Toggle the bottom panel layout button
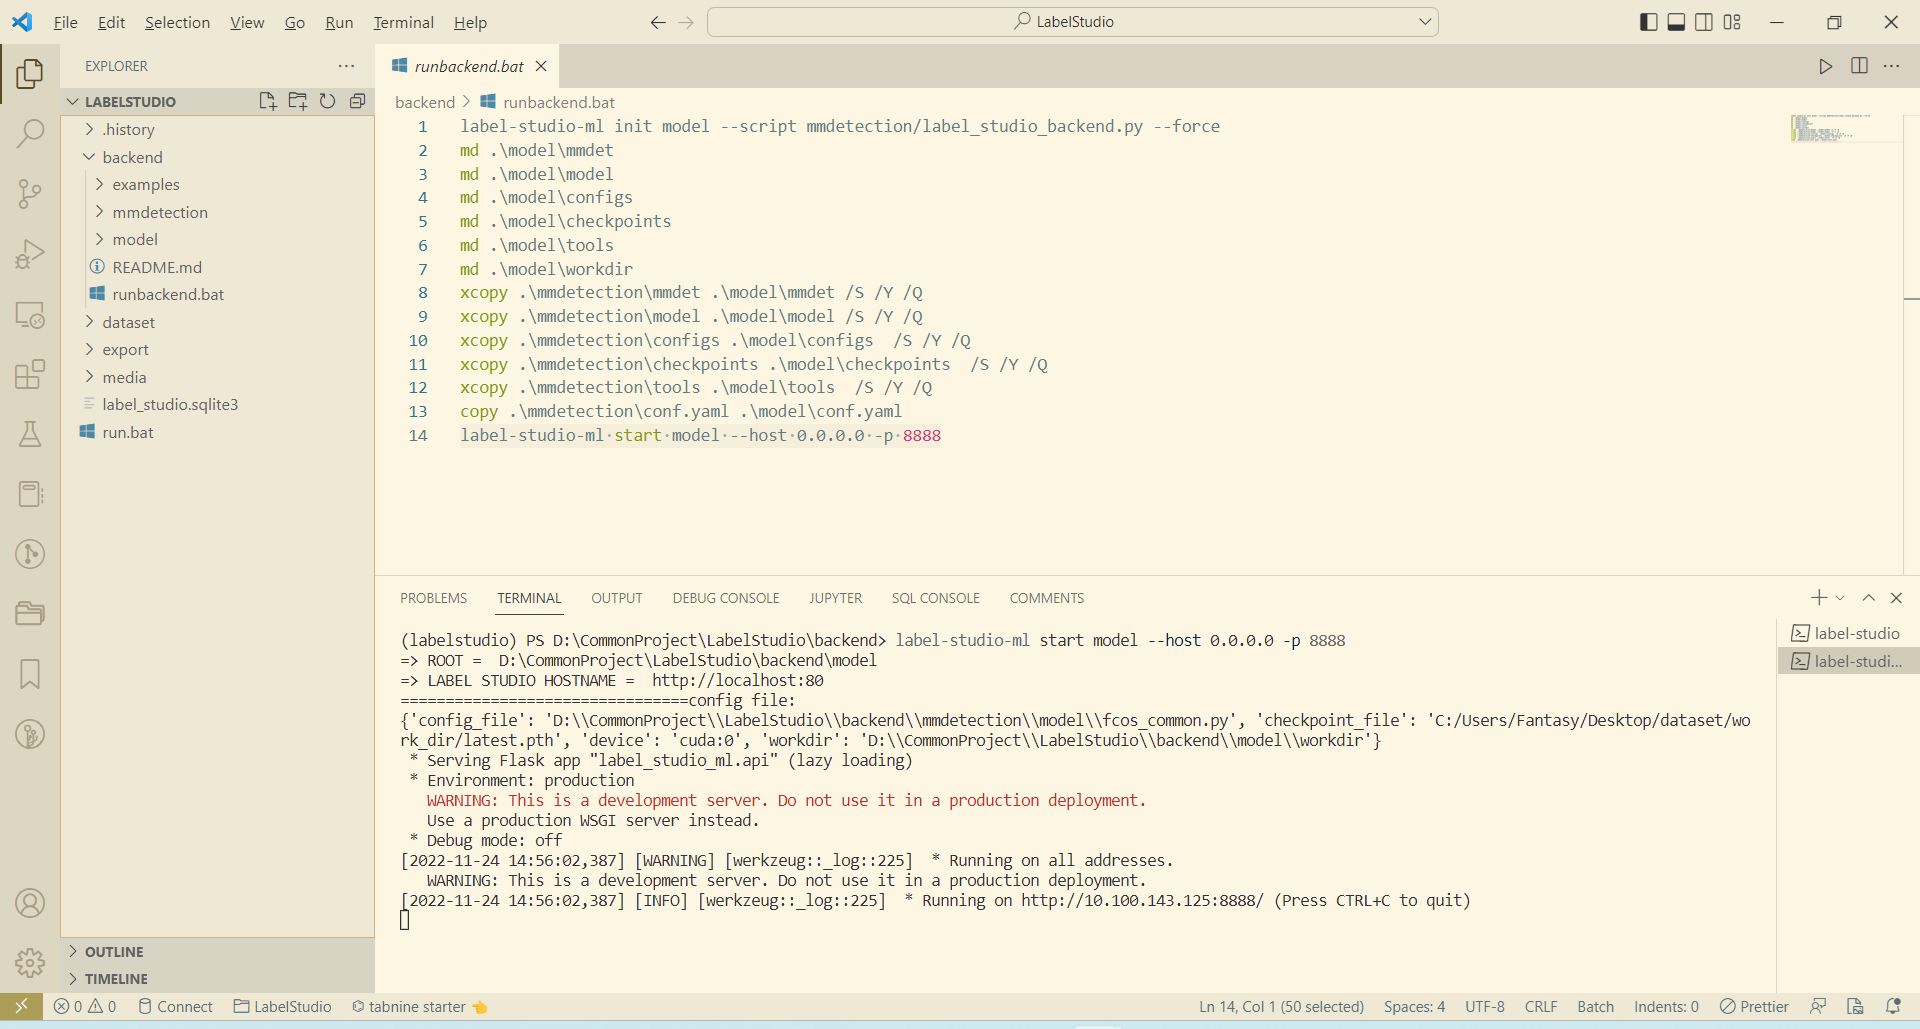The width and height of the screenshot is (1920, 1029). [x=1677, y=22]
